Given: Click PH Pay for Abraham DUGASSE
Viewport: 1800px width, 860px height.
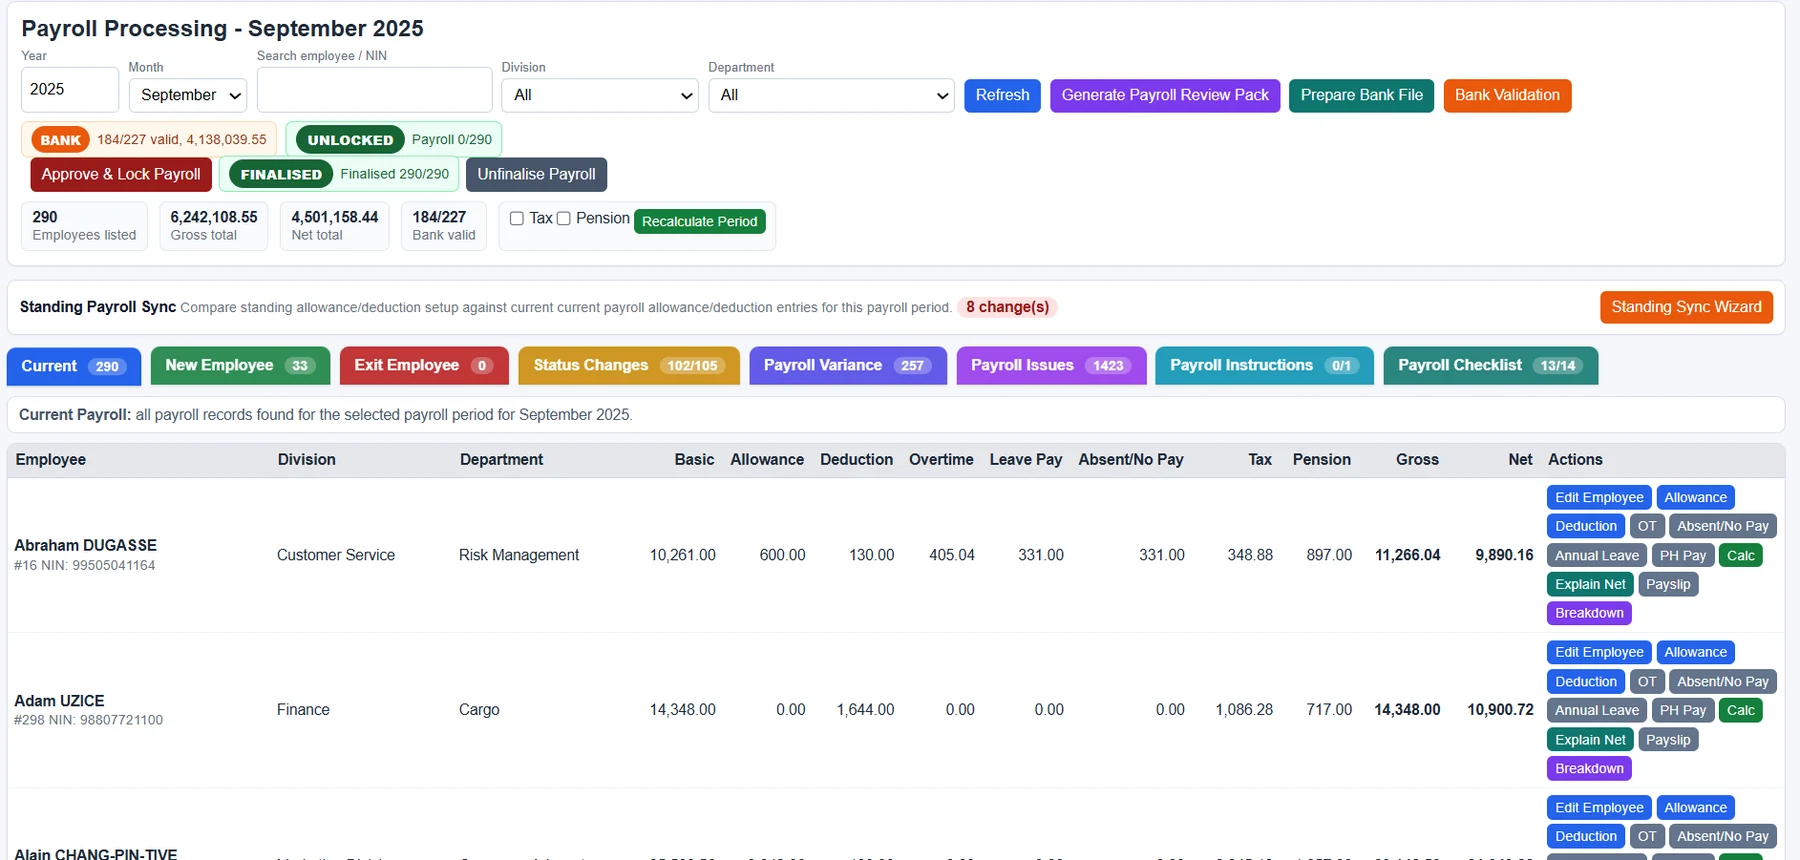Looking at the screenshot, I should pos(1683,556).
